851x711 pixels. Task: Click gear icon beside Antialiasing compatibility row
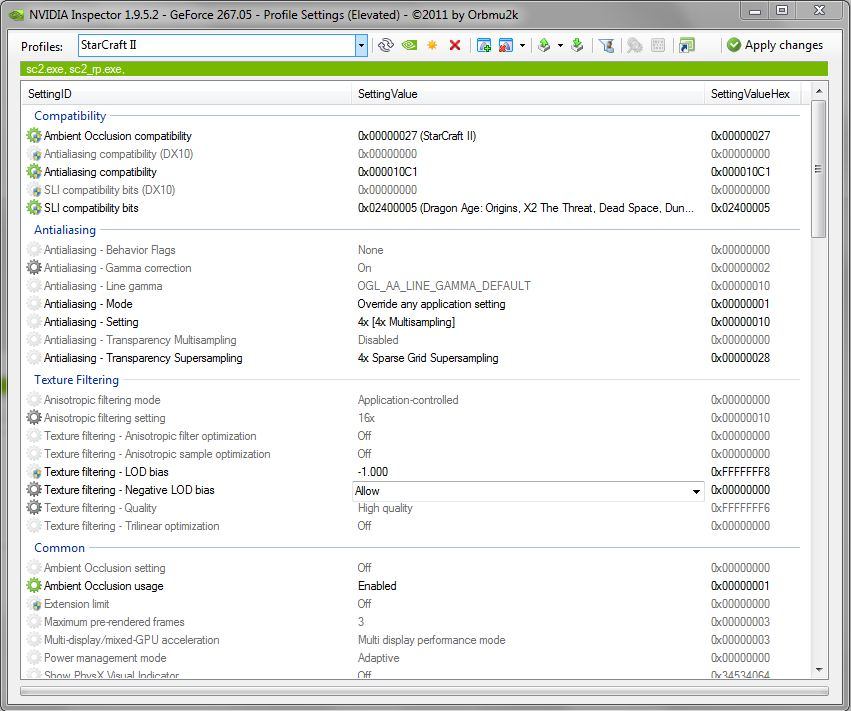coord(34,172)
